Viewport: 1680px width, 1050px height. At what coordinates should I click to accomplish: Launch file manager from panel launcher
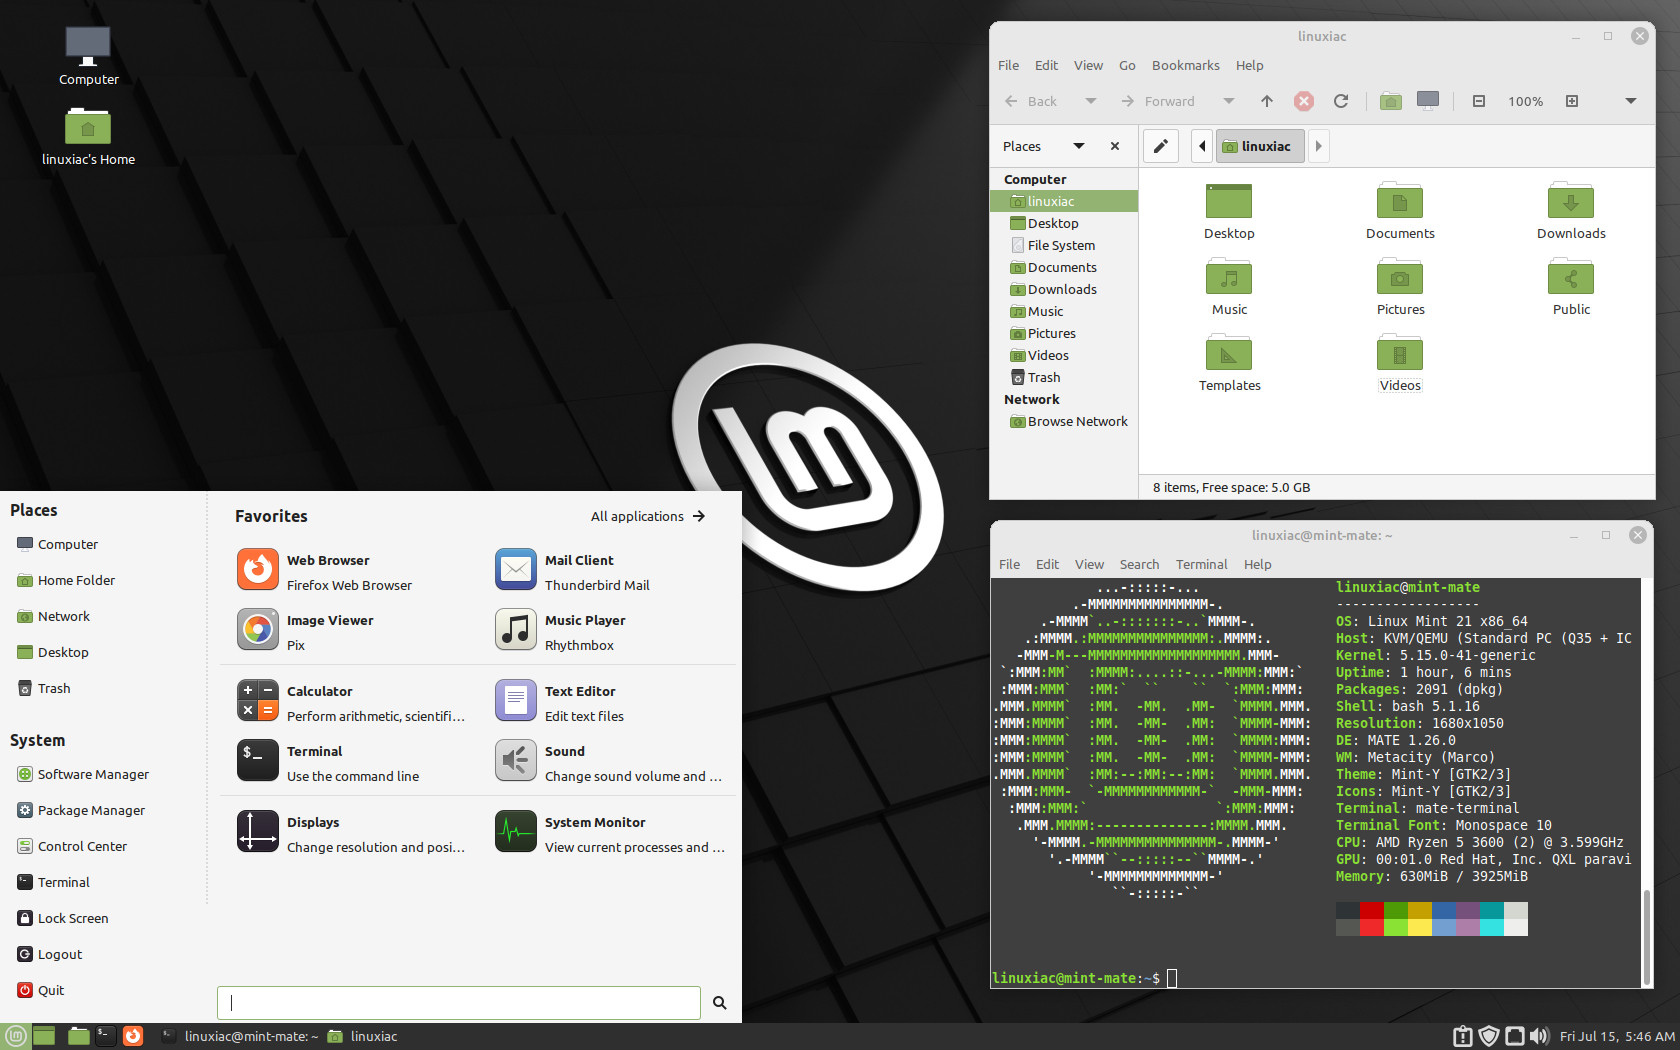point(78,1036)
